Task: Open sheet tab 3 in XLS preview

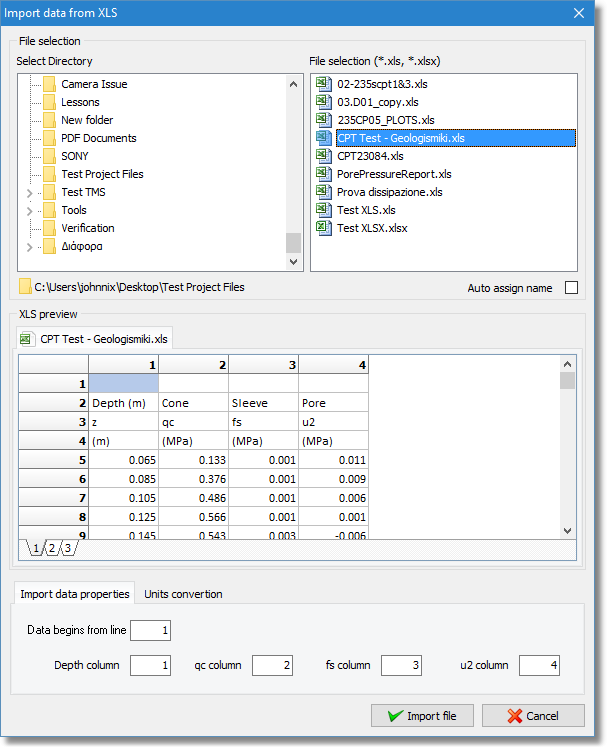Action: 67,549
